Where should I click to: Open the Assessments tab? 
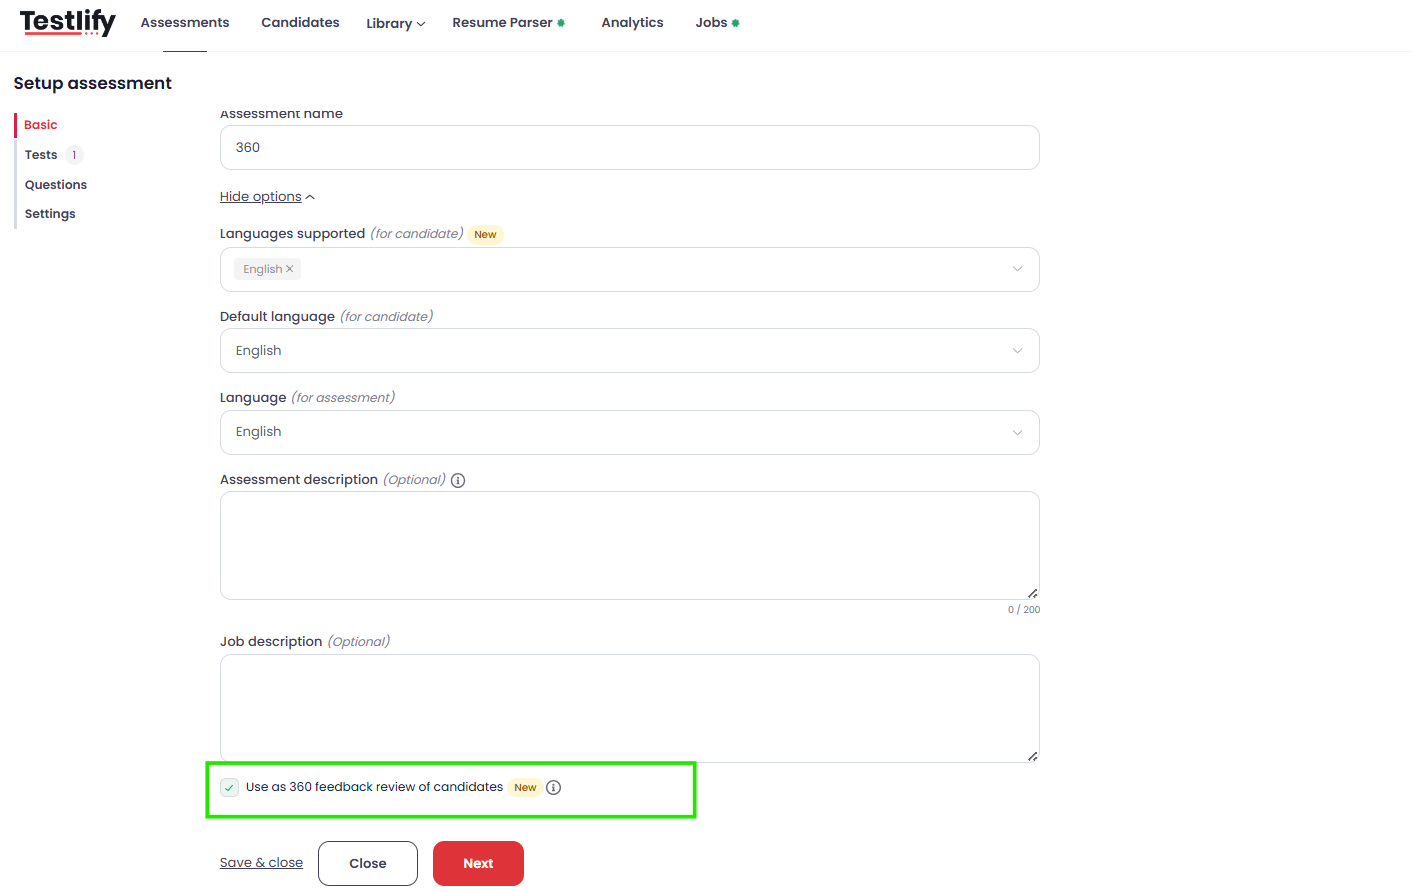coord(185,23)
